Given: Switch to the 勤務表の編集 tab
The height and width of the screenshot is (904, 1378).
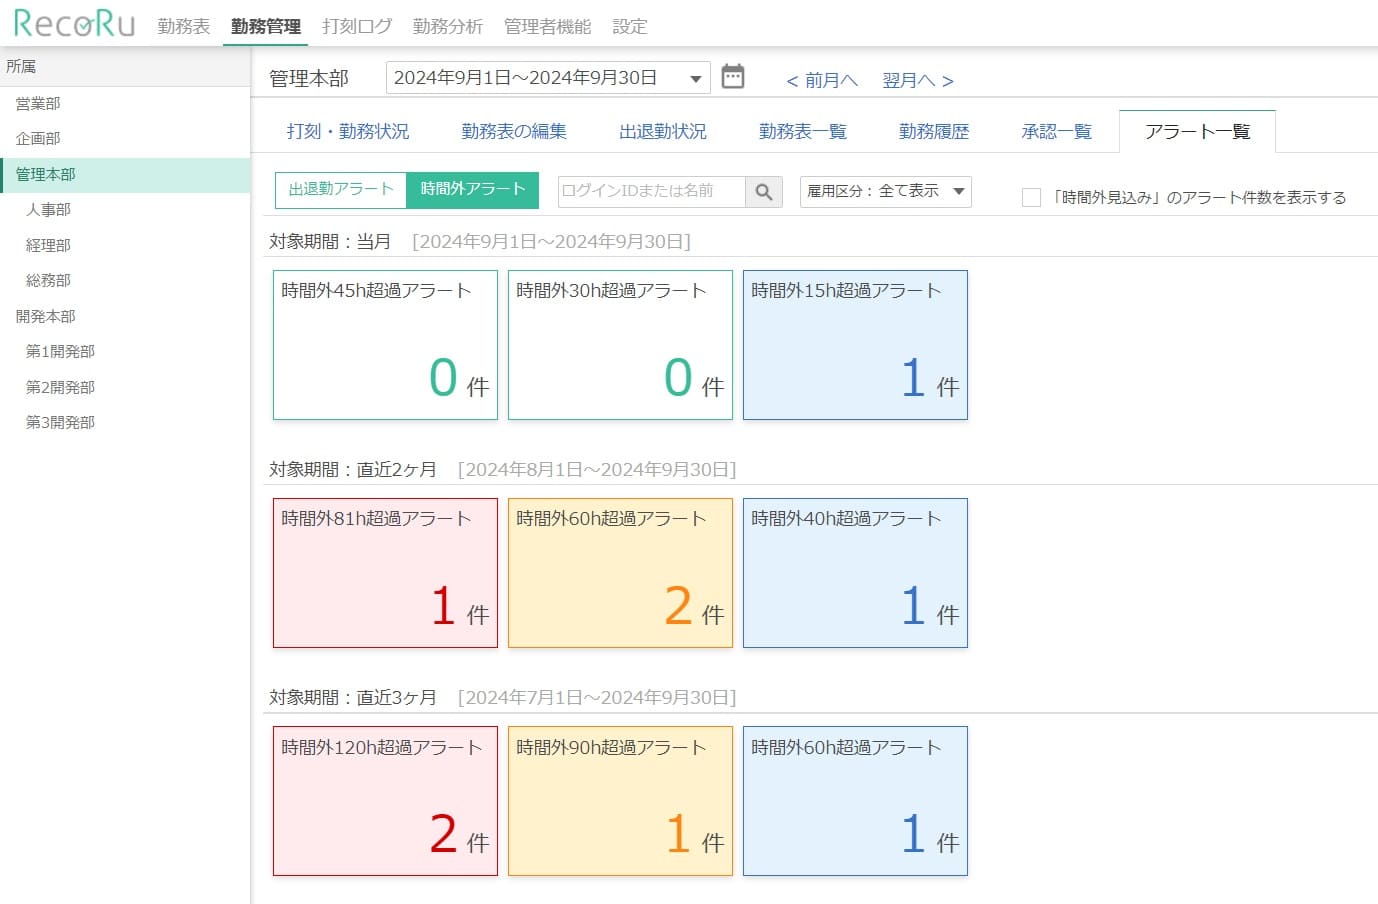Looking at the screenshot, I should point(513,131).
